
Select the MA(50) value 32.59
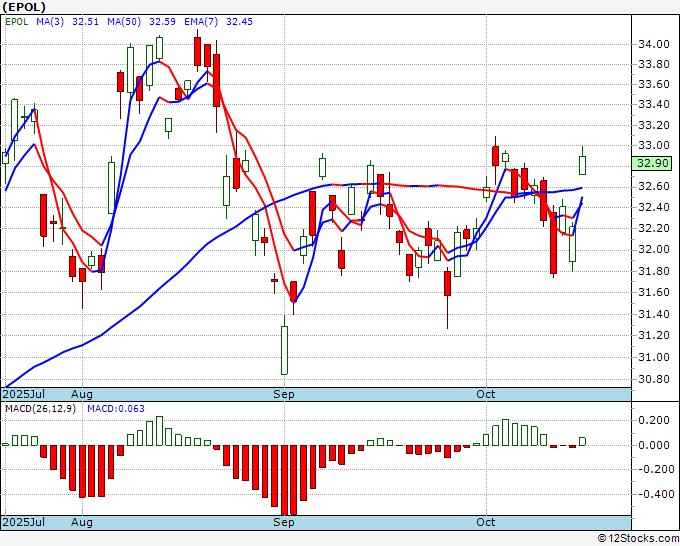162,22
